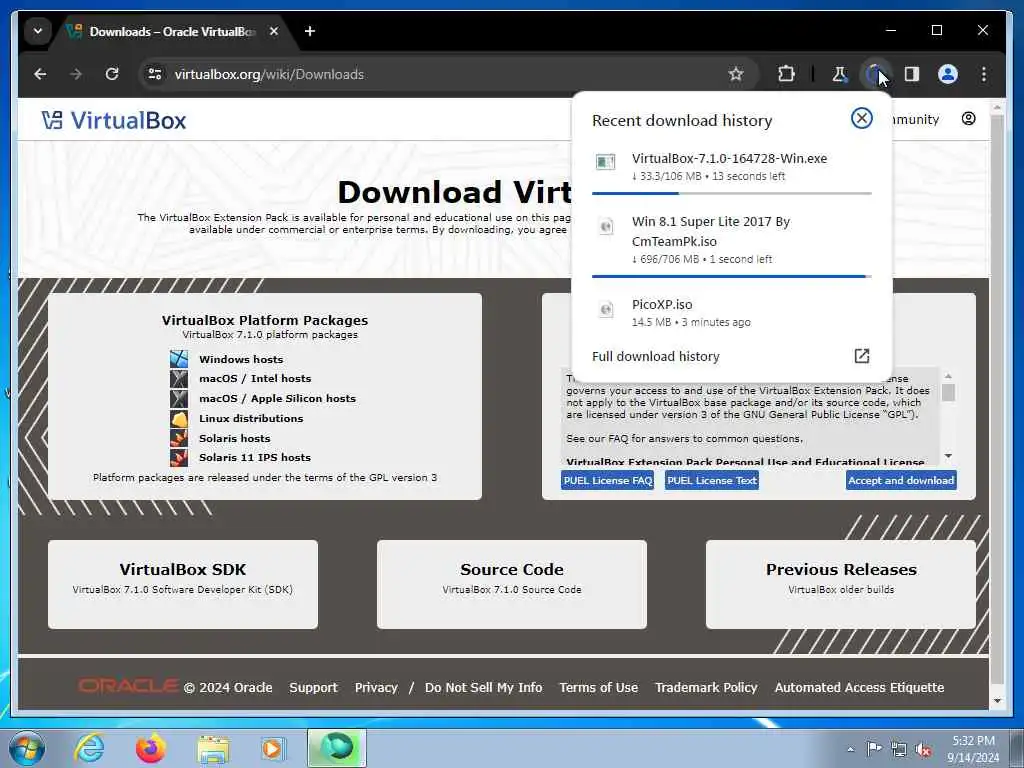
Task: Close the Downloads – Oracle VirtualBox tab
Action: tap(274, 31)
